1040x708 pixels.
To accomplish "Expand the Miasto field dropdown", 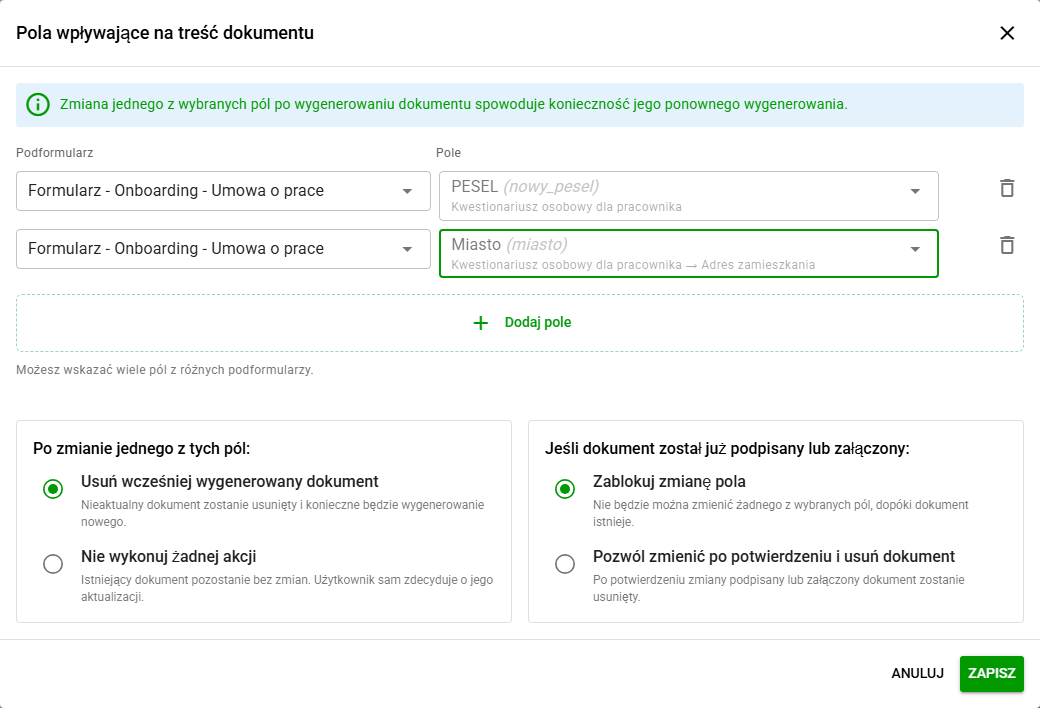I will click(688, 253).
